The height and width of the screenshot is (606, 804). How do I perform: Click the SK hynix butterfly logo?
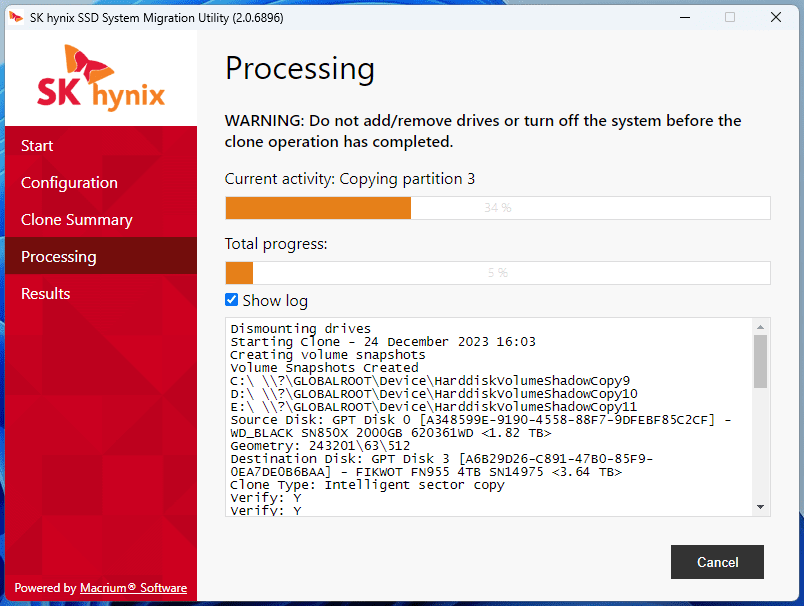(101, 77)
